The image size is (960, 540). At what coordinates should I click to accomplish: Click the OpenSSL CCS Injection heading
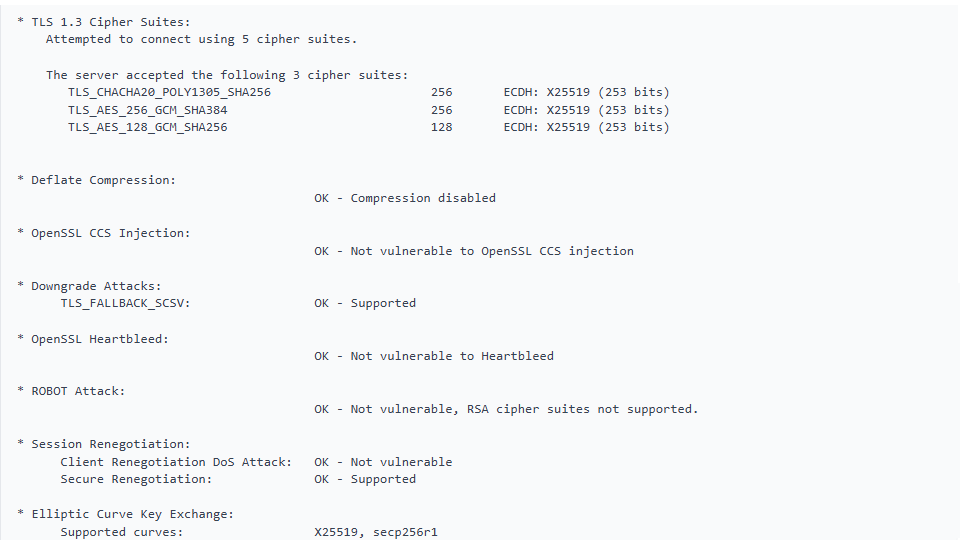(110, 233)
